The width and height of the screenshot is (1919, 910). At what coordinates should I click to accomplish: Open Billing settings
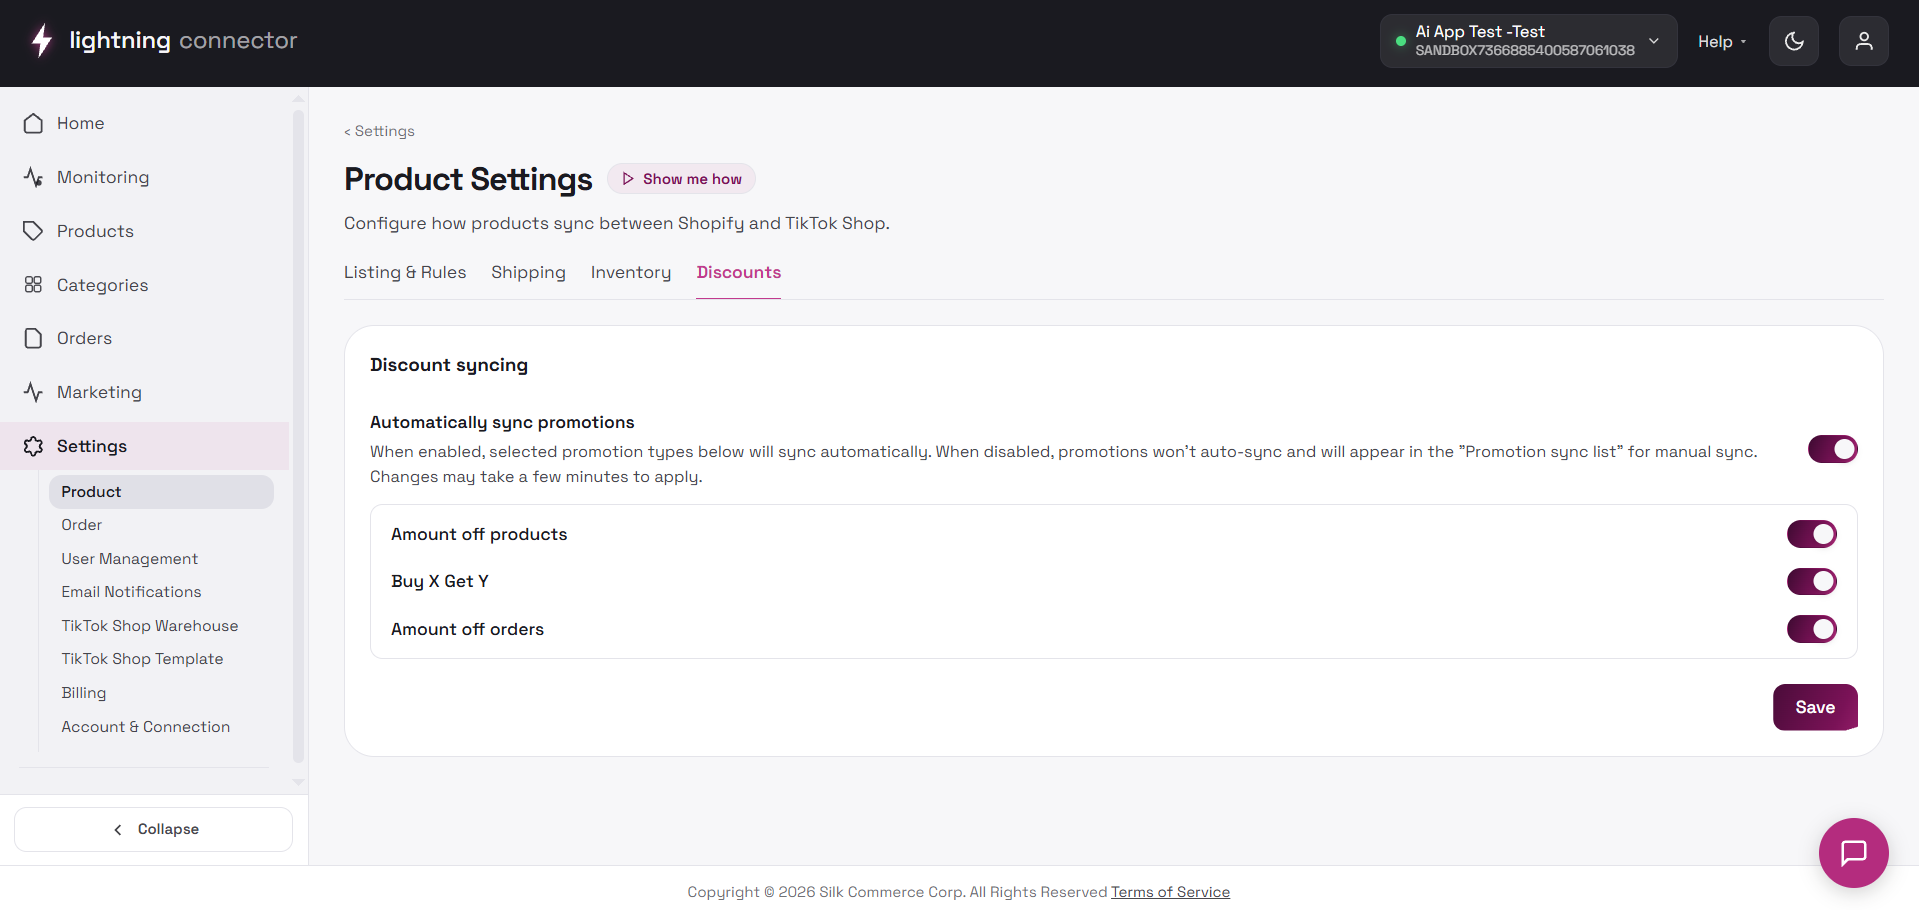(84, 693)
